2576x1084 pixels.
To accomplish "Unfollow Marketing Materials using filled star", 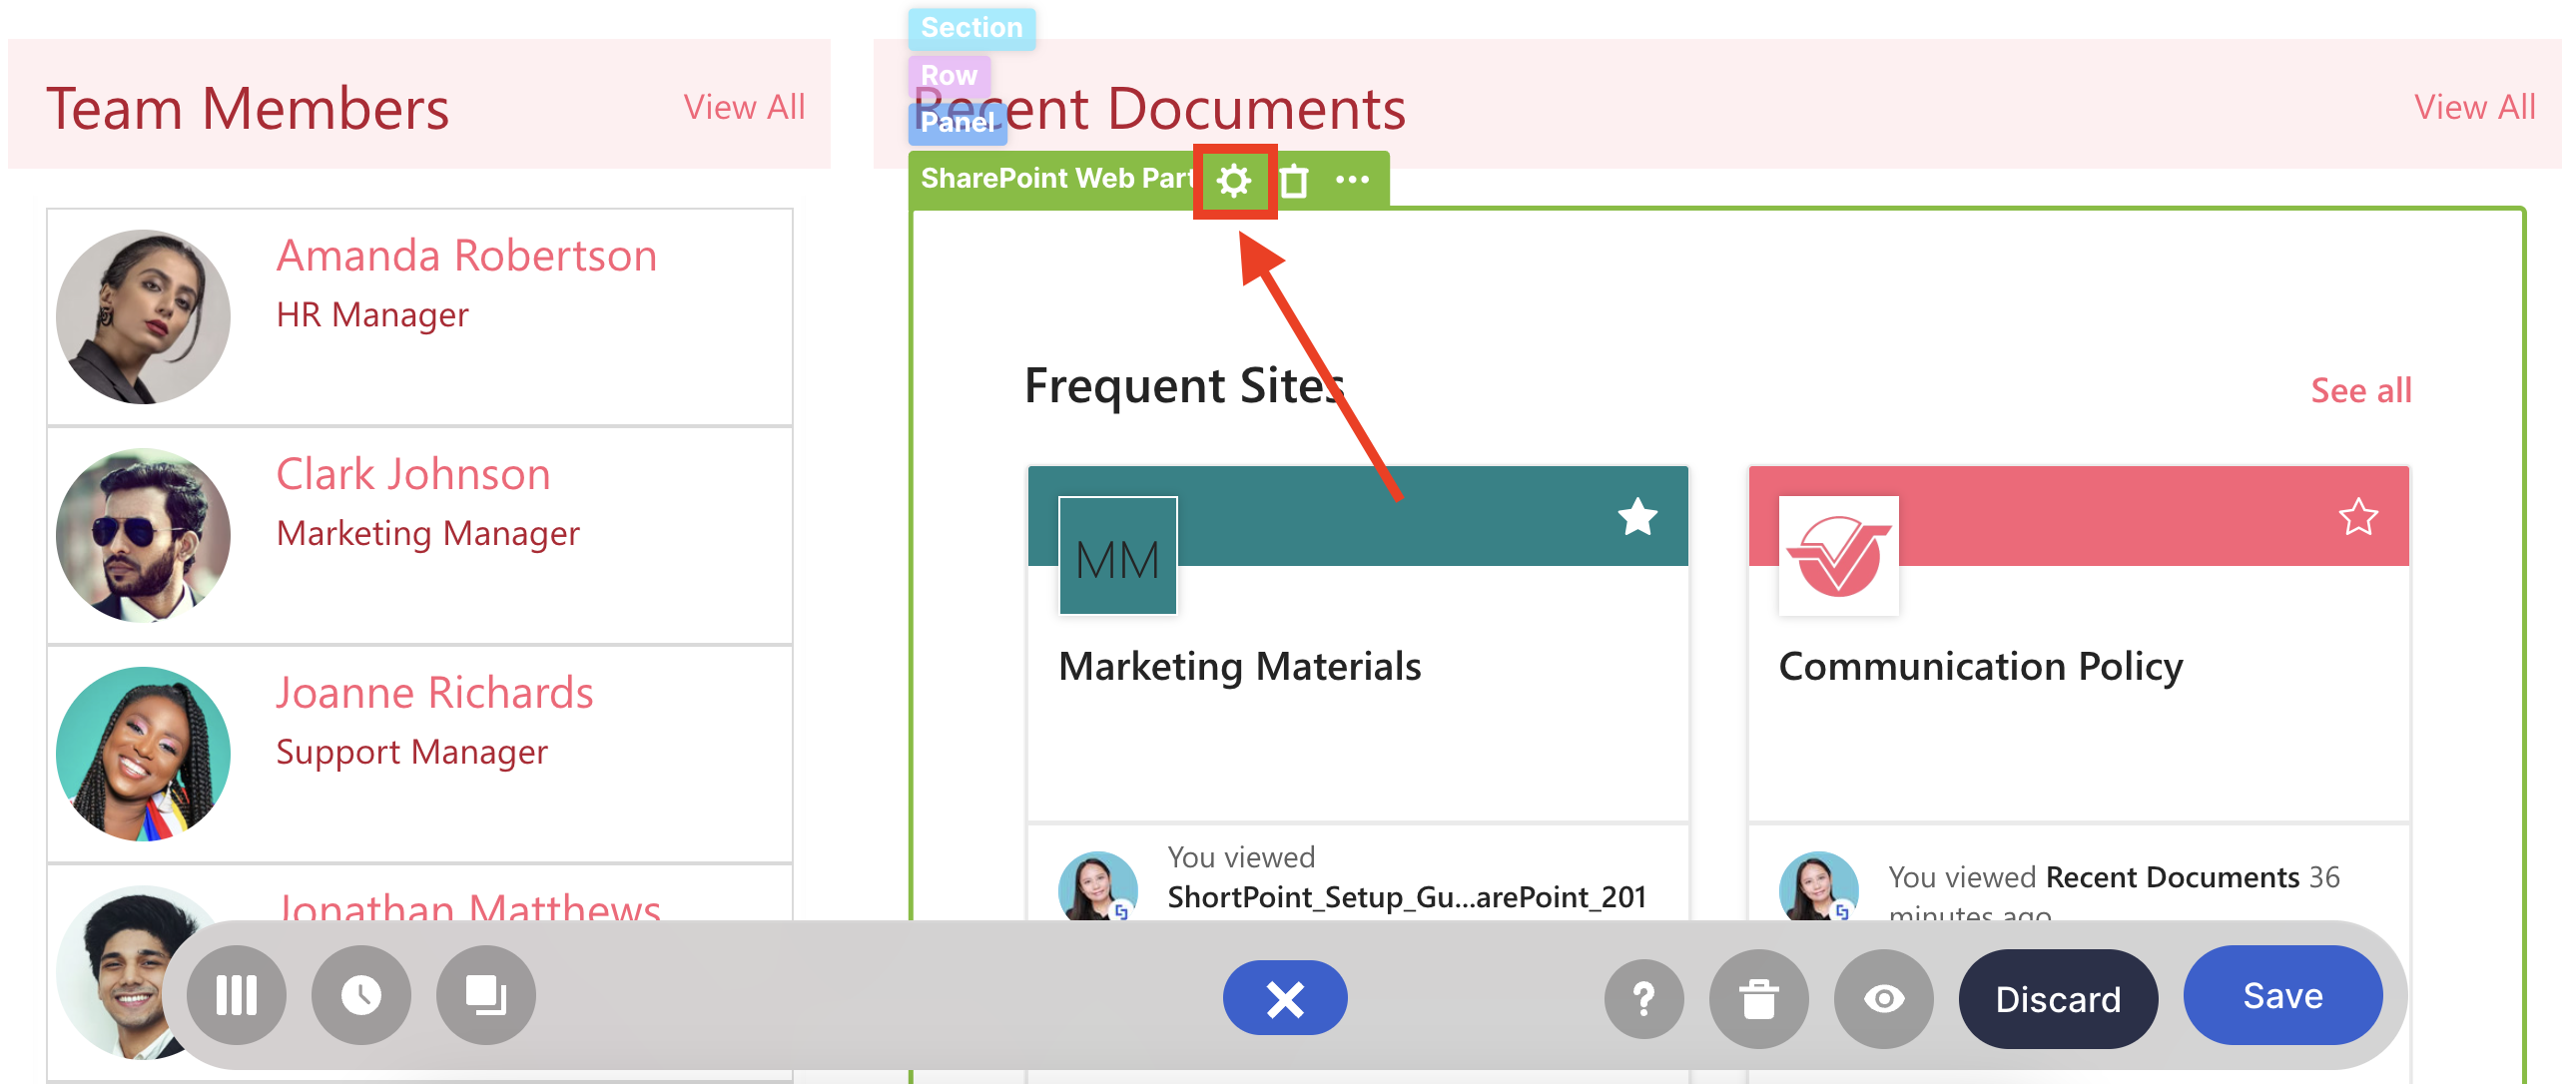I will click(x=1637, y=517).
